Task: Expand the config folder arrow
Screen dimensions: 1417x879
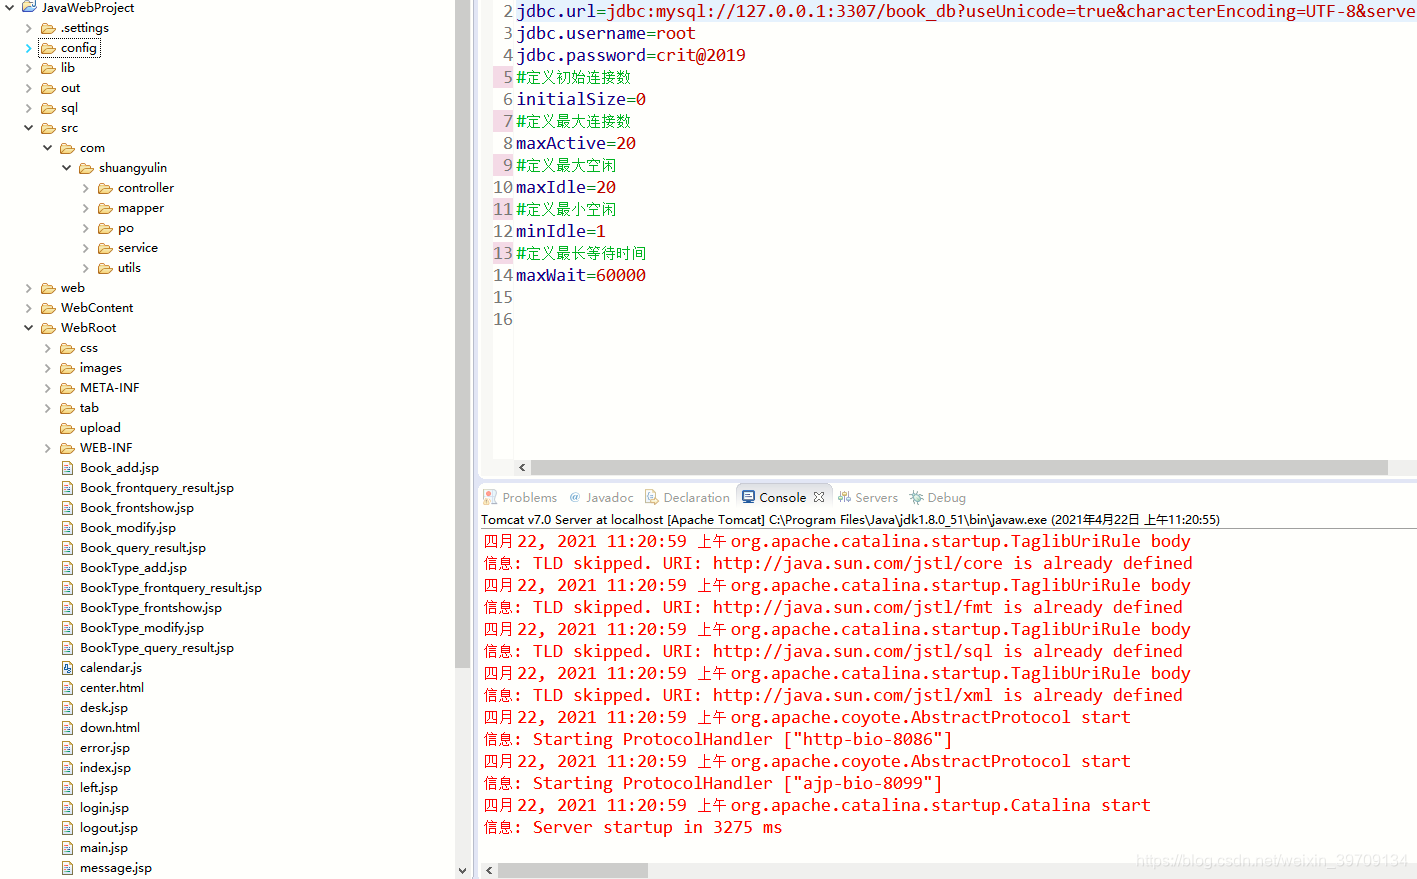Action: click(29, 48)
